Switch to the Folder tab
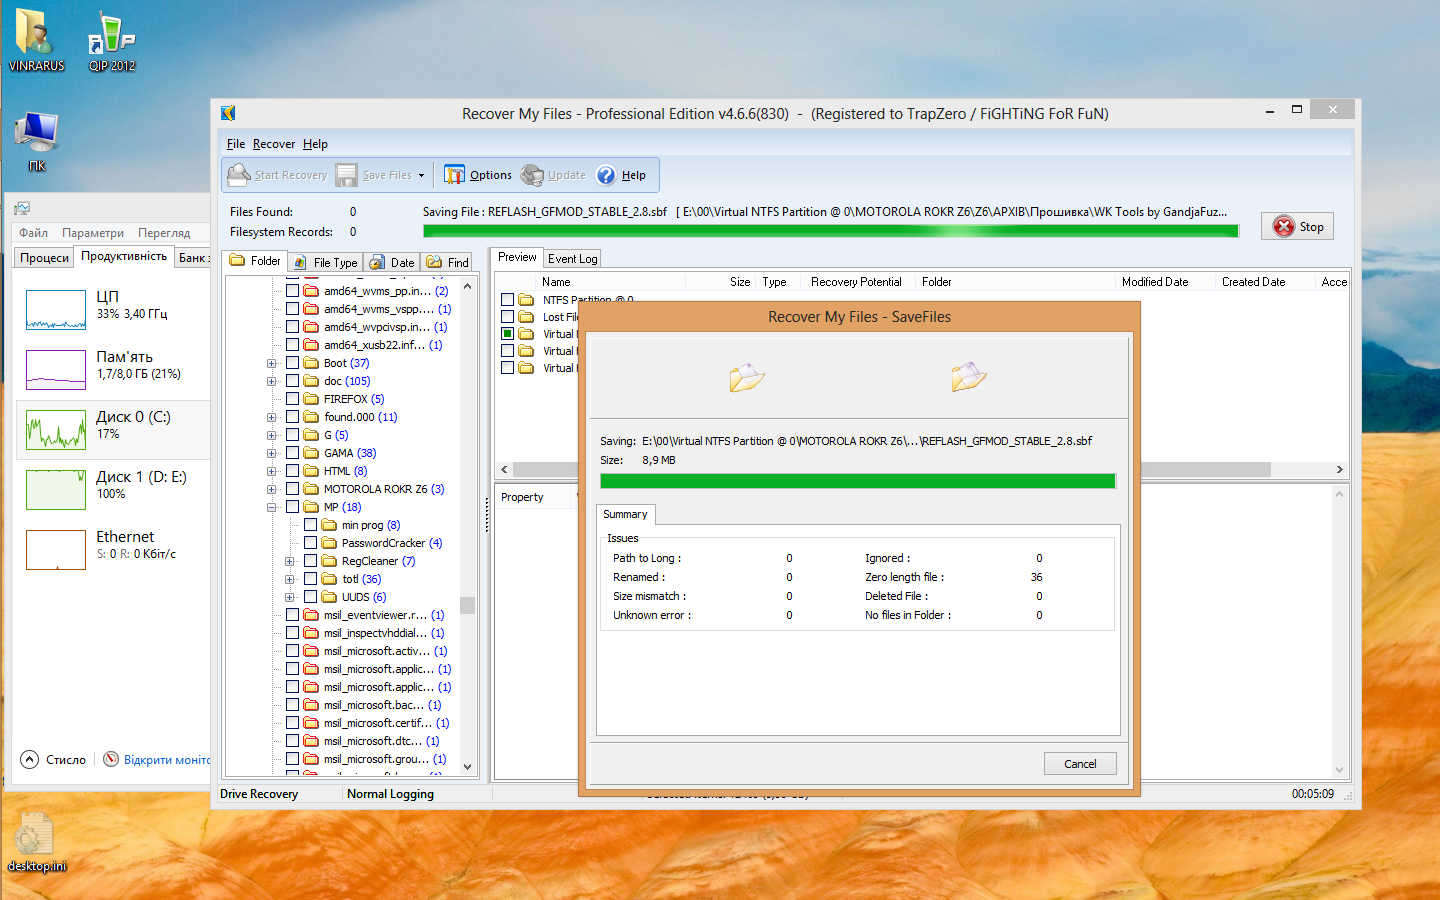Viewport: 1440px width, 900px height. click(x=255, y=261)
